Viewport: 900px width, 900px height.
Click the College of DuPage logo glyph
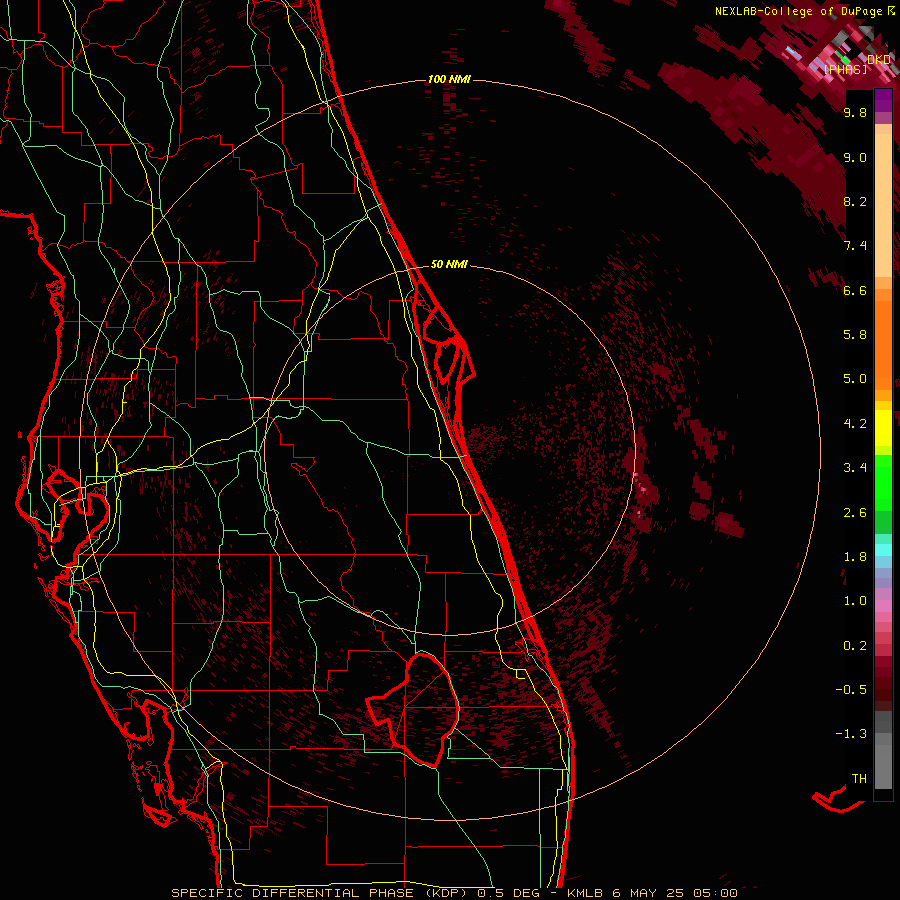click(x=891, y=10)
